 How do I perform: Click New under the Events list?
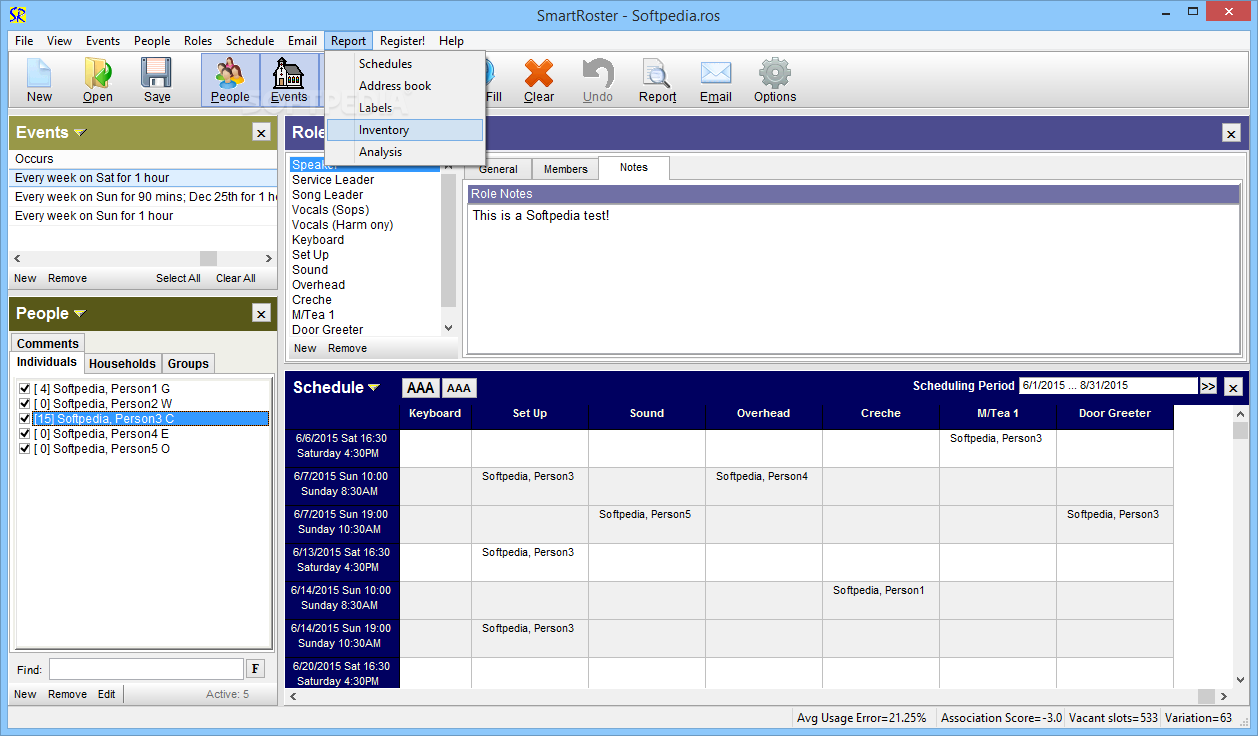click(25, 278)
